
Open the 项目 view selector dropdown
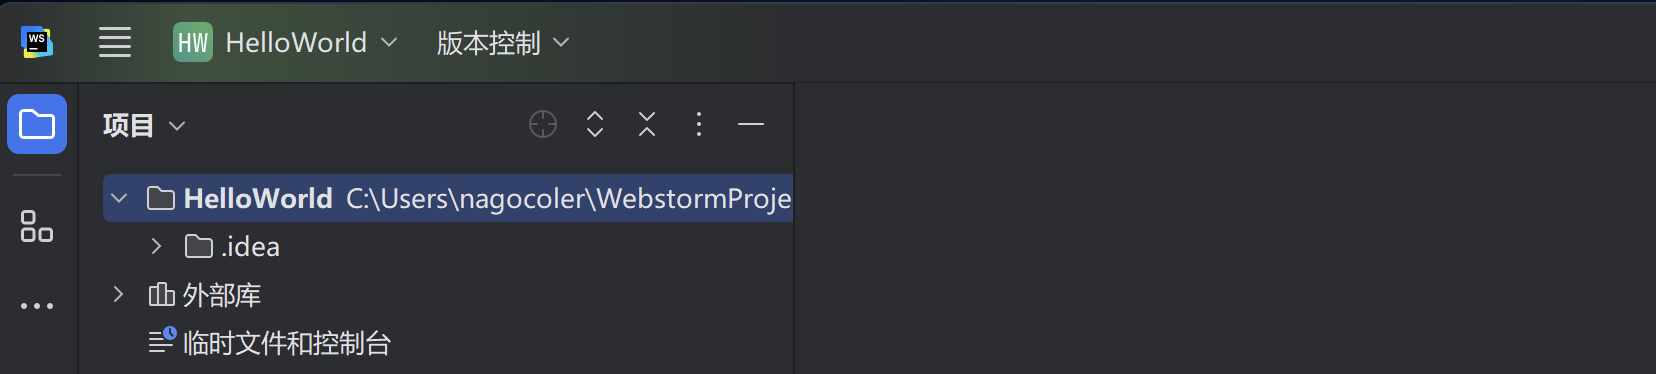coord(144,125)
